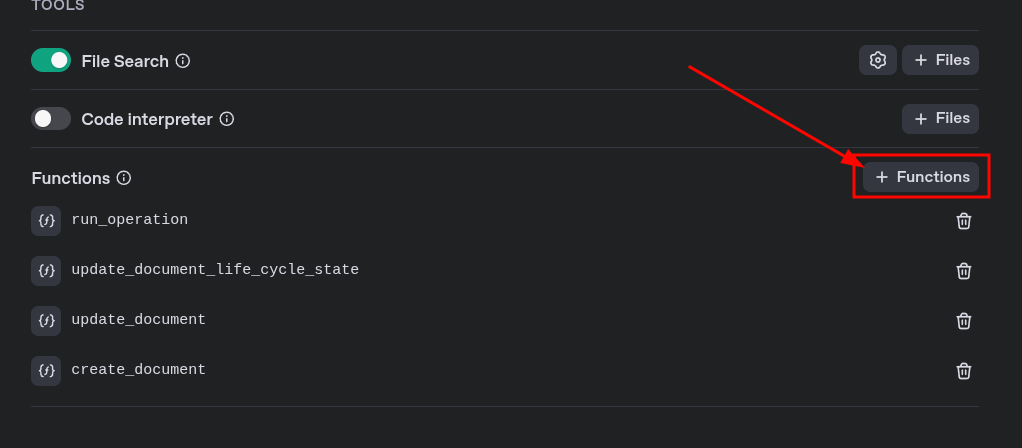Add files to Code interpreter
This screenshot has height=448, width=1022.
pos(940,118)
